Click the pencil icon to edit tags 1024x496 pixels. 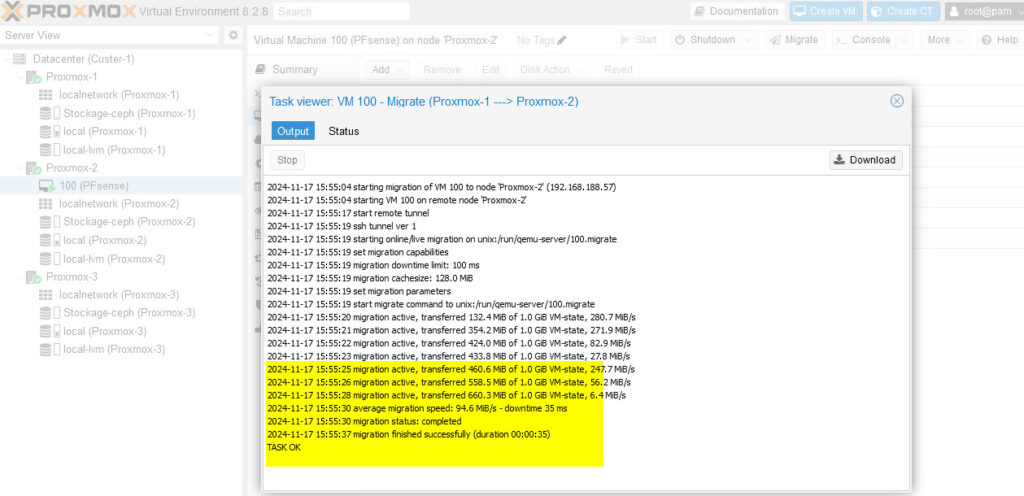pos(562,40)
